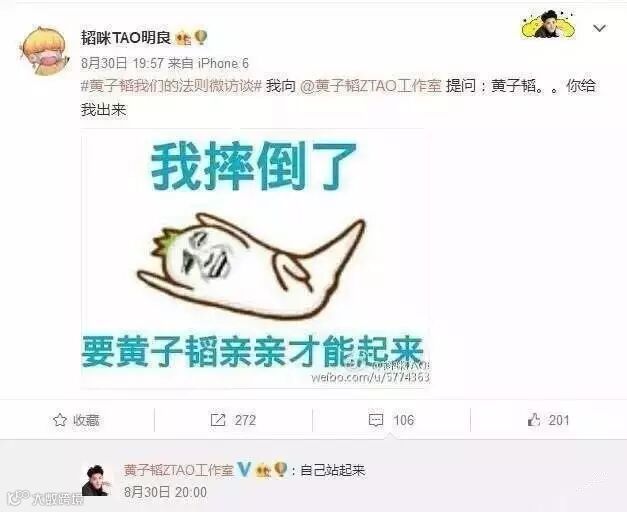Click the blue V verified badge
The width and height of the screenshot is (627, 512).
(x=244, y=470)
